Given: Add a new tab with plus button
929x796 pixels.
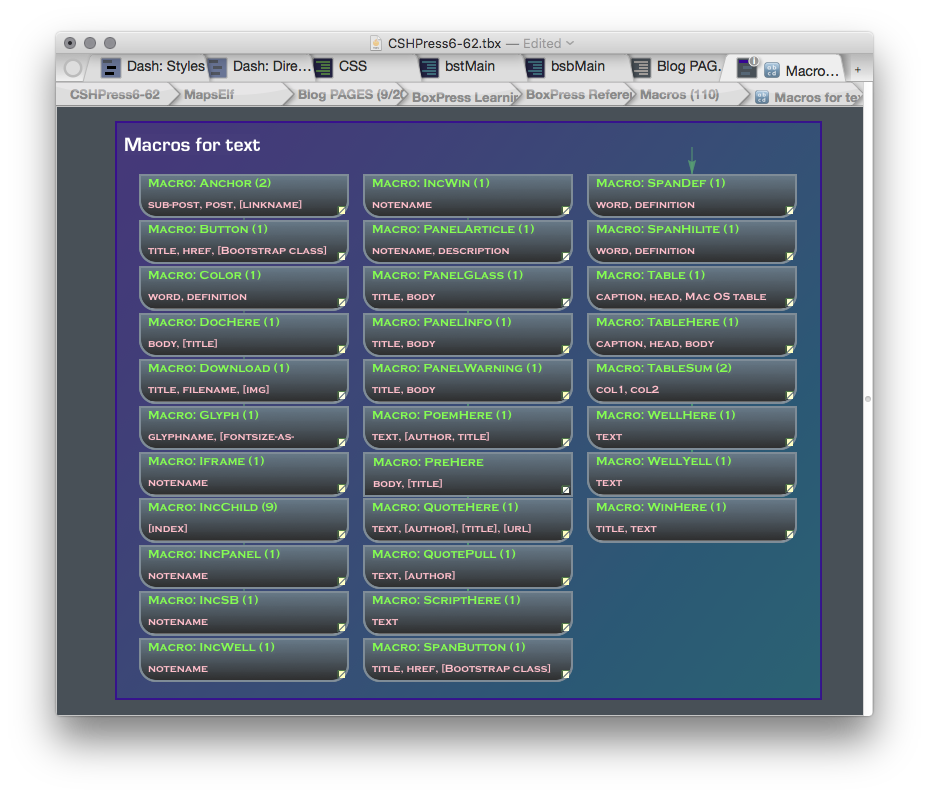Looking at the screenshot, I should tap(857, 70).
